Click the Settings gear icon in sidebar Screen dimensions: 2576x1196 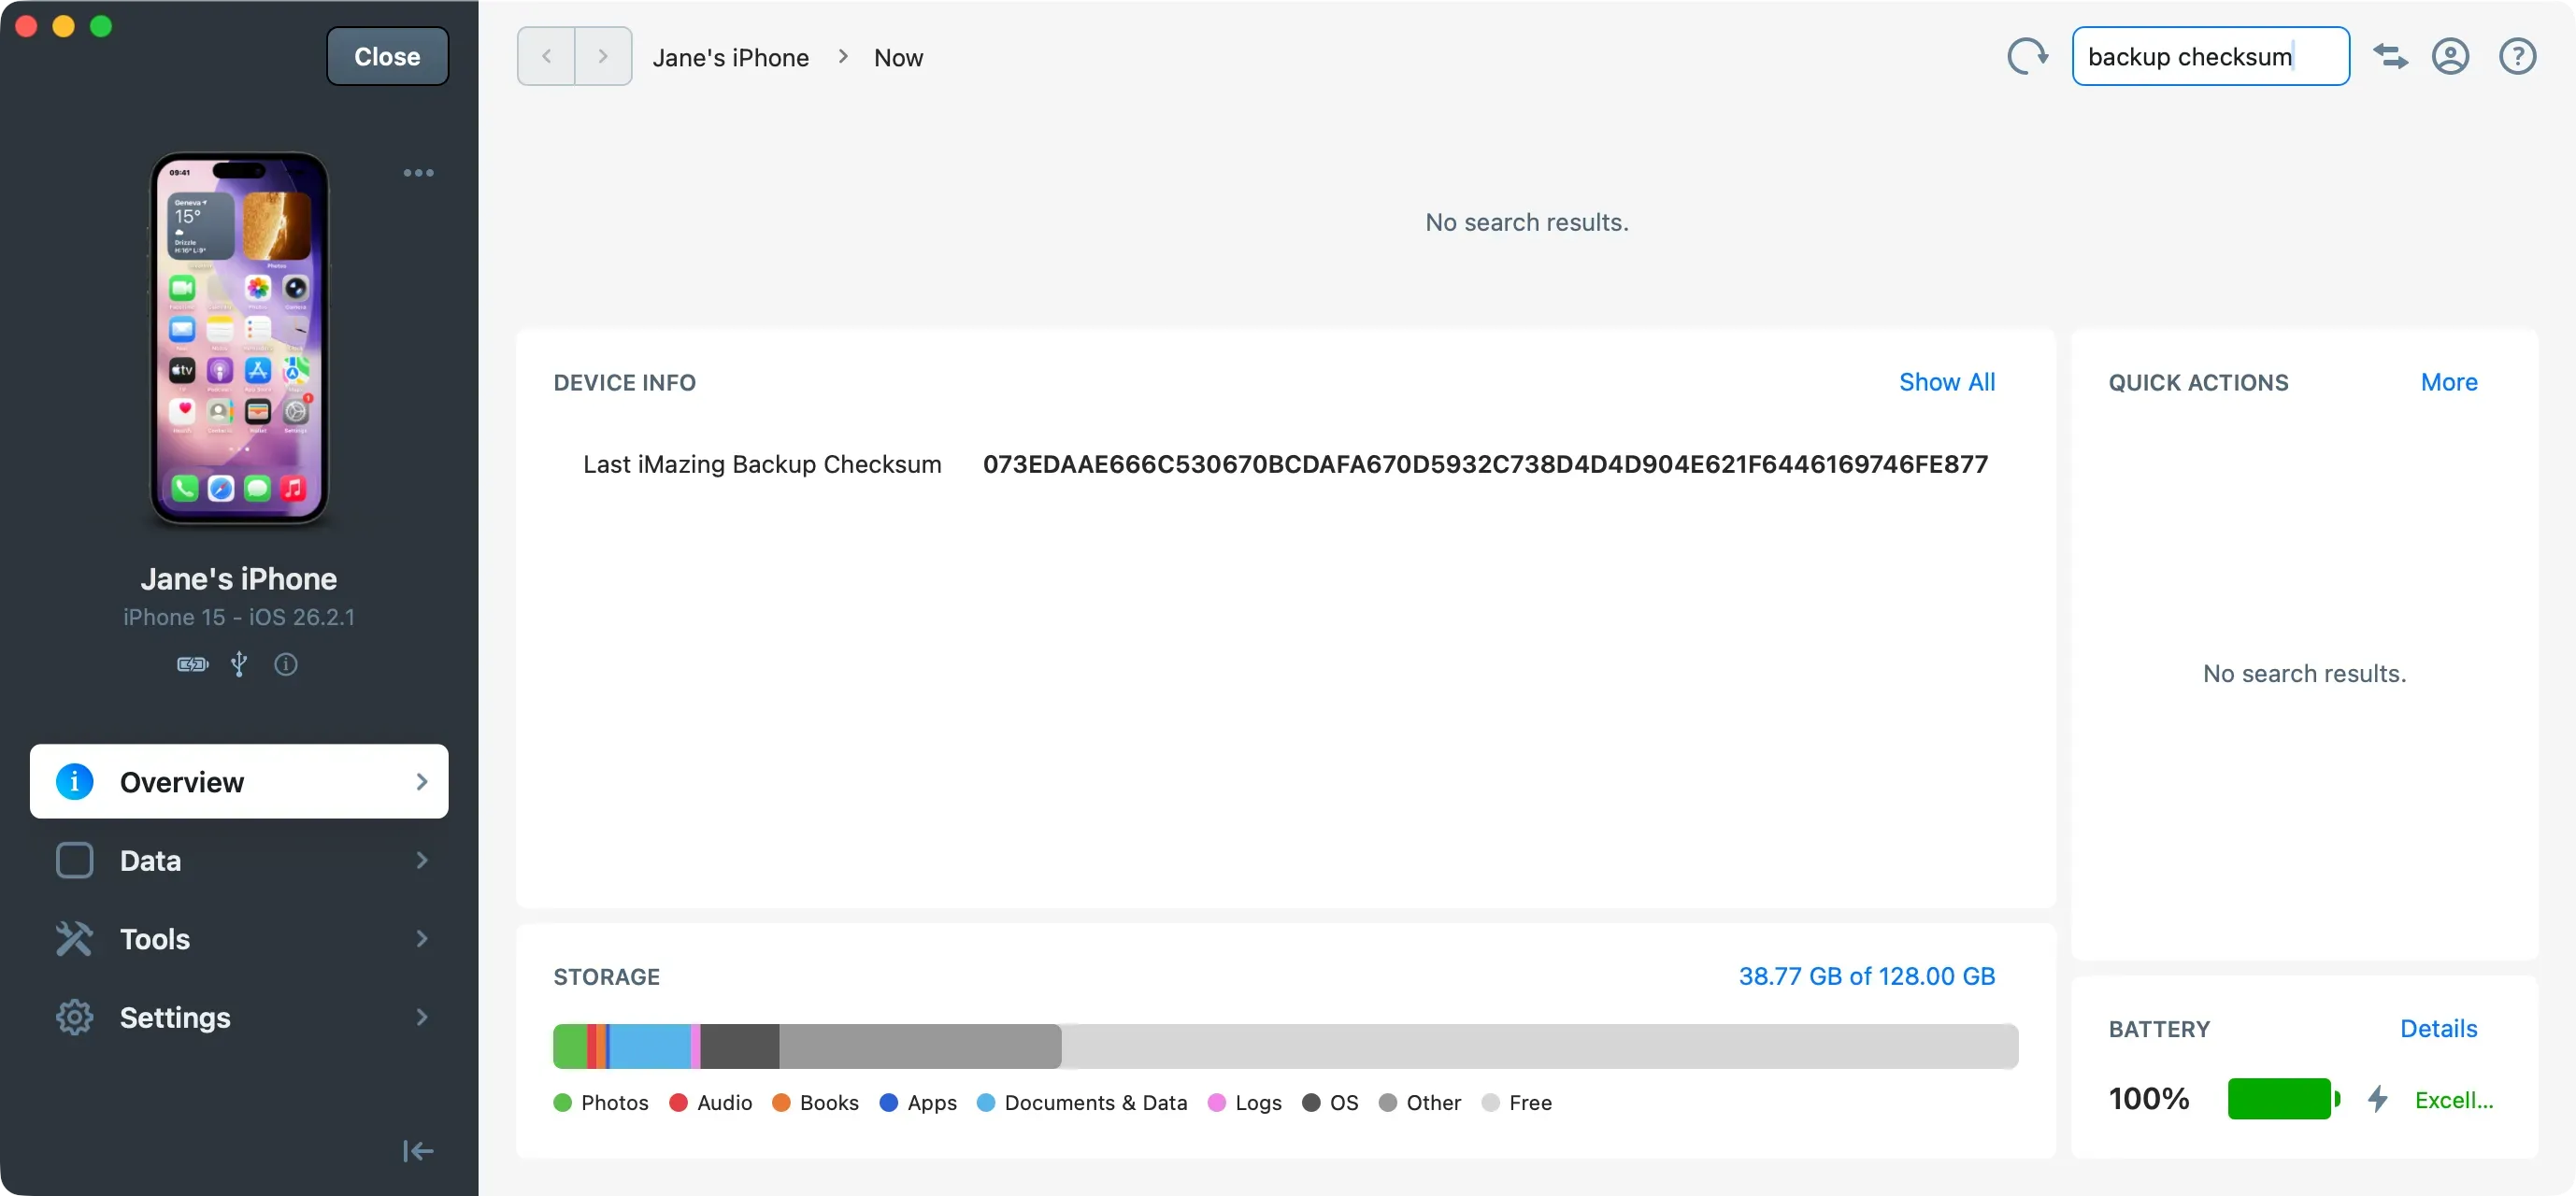click(x=74, y=1018)
